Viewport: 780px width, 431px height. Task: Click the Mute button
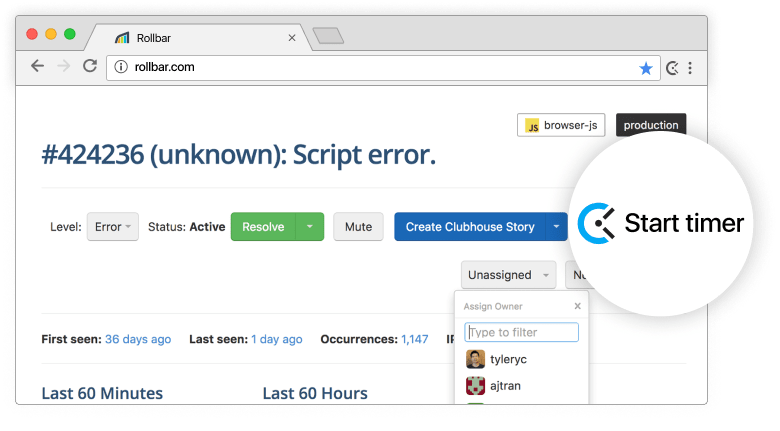[358, 227]
